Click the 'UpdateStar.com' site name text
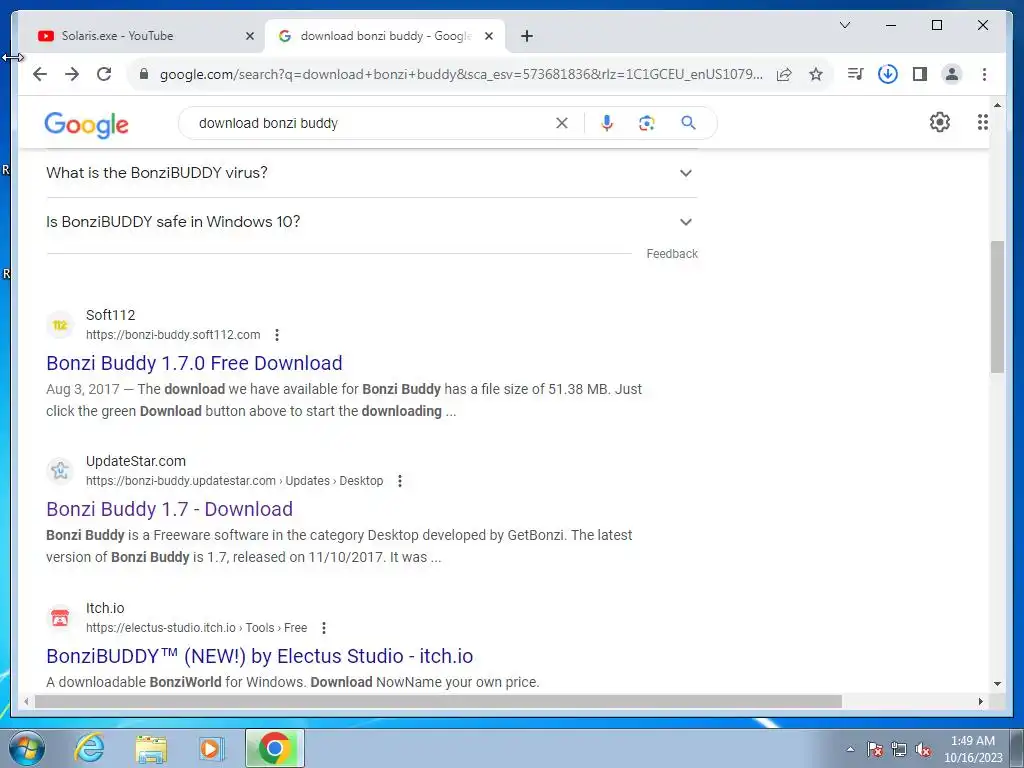Screen dimensions: 1024x768 (136, 461)
